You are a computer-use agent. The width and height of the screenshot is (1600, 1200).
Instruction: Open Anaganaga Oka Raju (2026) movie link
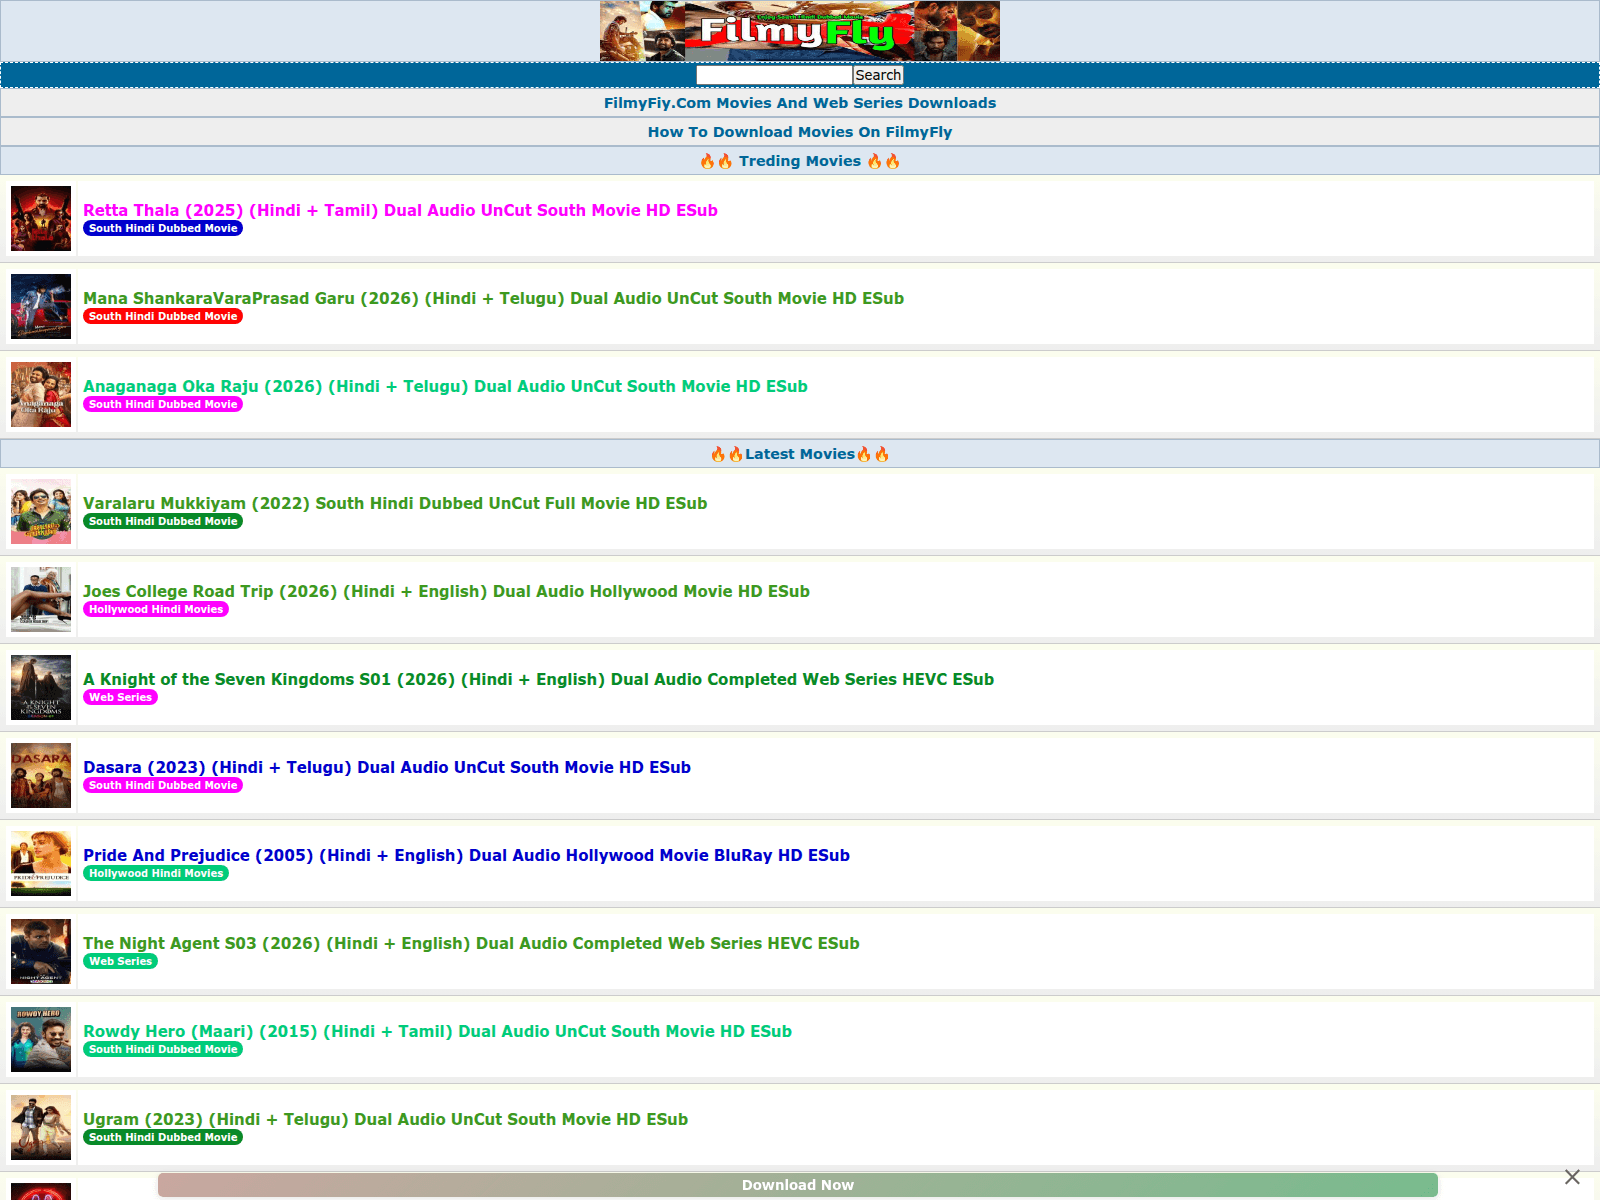click(x=446, y=386)
